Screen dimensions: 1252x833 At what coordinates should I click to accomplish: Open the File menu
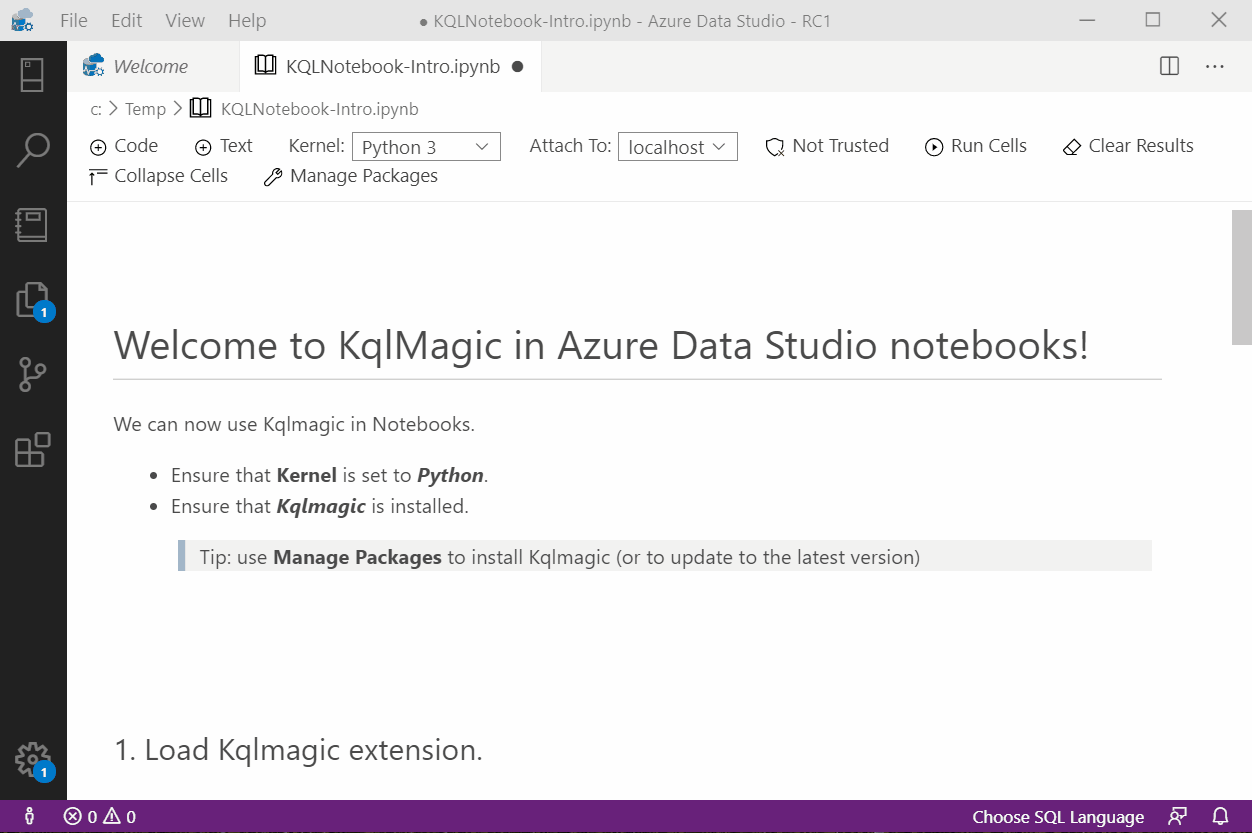(x=73, y=20)
